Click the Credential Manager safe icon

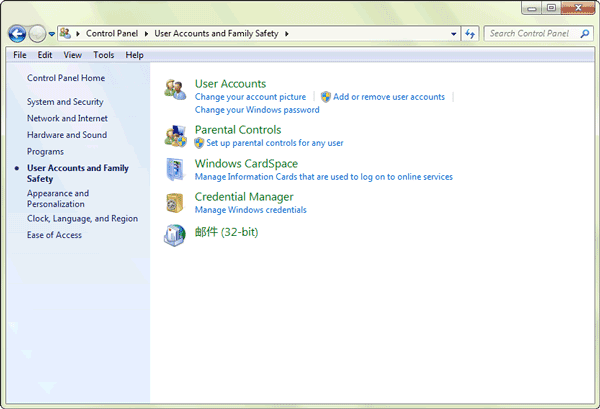[175, 203]
